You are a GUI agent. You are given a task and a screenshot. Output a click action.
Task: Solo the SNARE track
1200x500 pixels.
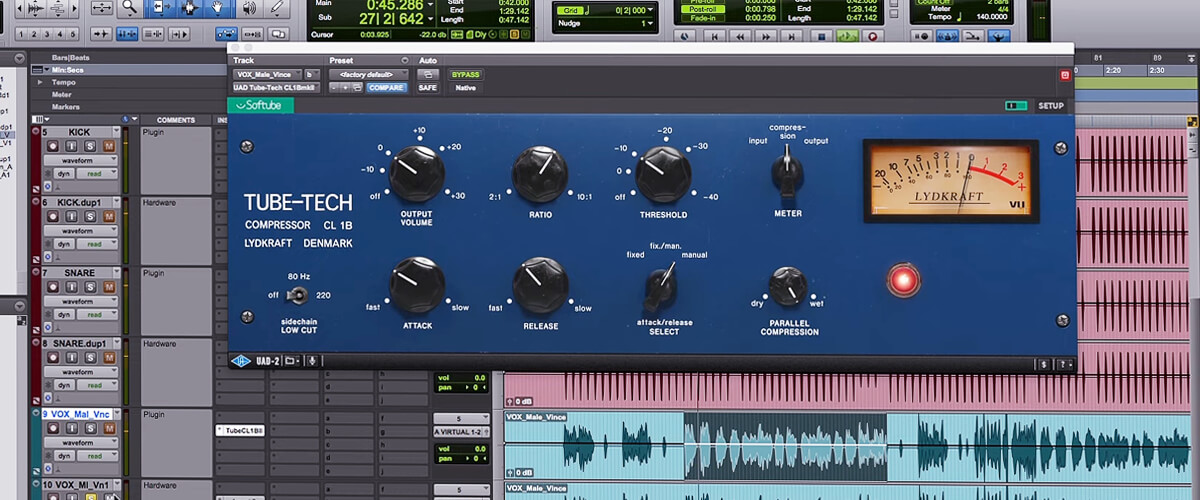pos(90,287)
